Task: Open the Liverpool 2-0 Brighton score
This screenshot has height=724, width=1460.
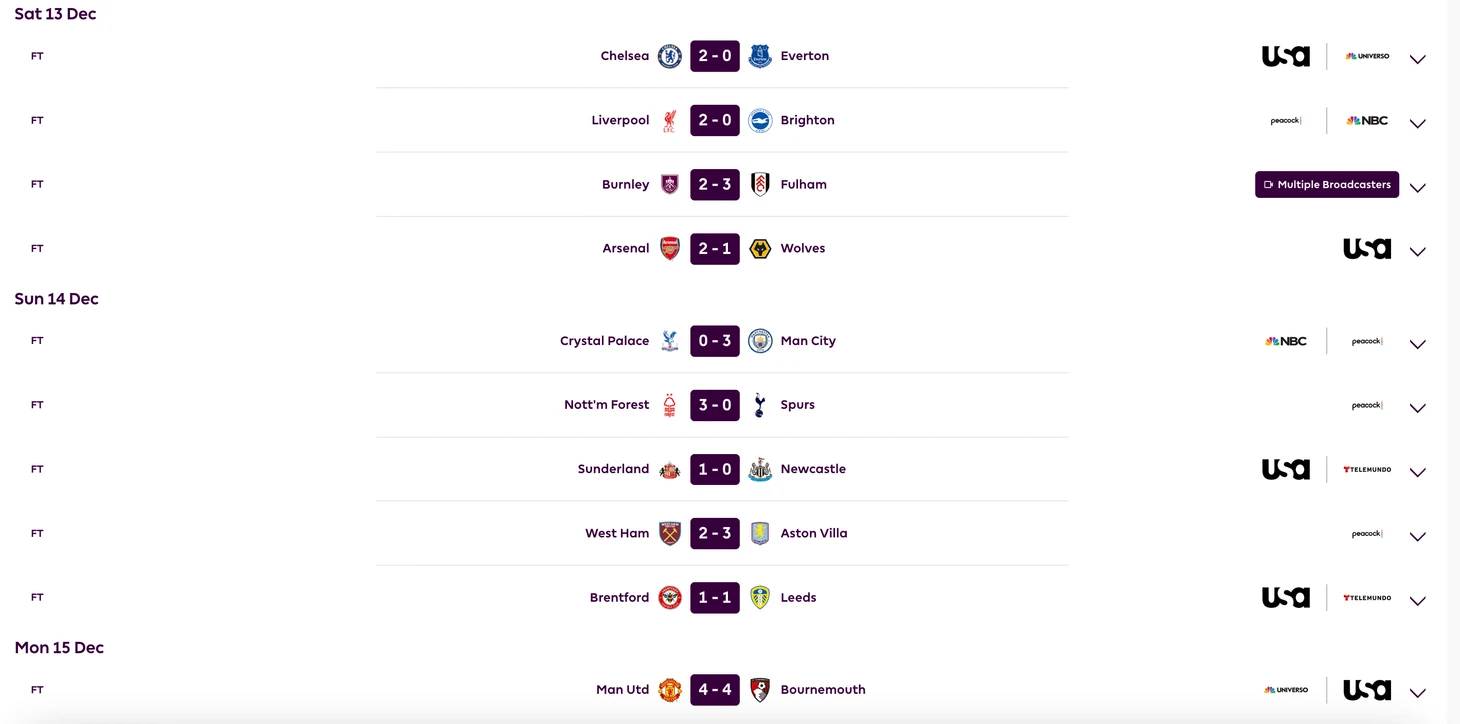Action: [714, 121]
